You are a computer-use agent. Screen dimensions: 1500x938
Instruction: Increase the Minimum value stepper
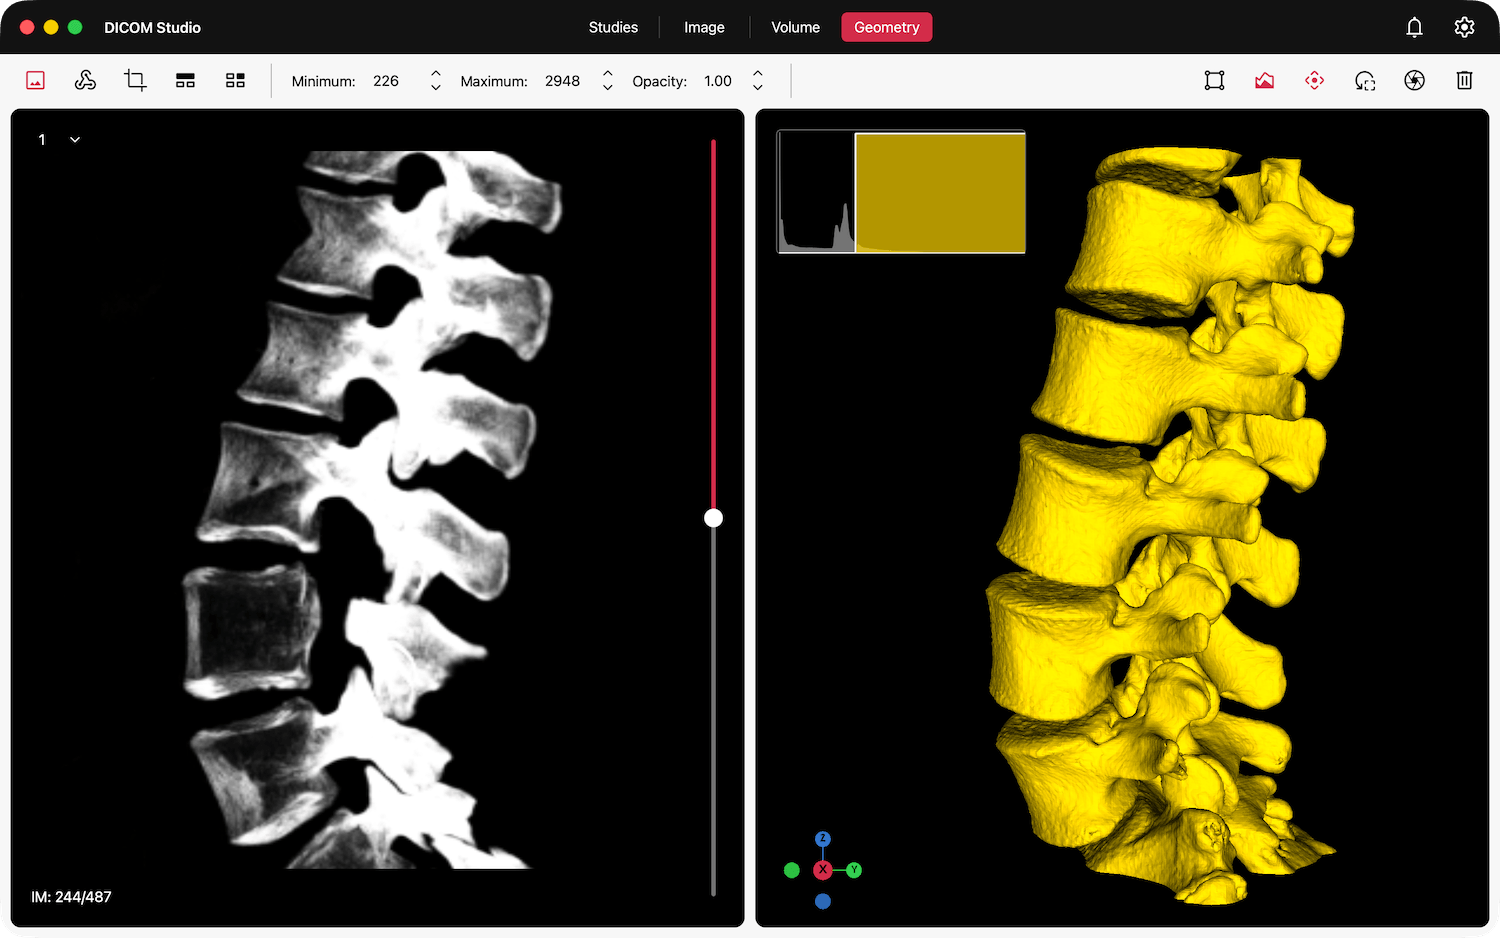[x=435, y=74]
